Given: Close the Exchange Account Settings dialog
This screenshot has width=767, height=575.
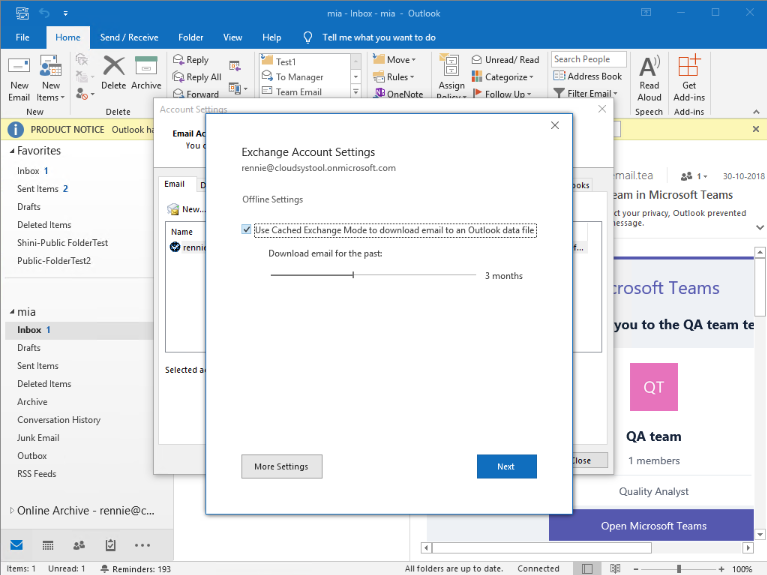Looking at the screenshot, I should point(555,125).
